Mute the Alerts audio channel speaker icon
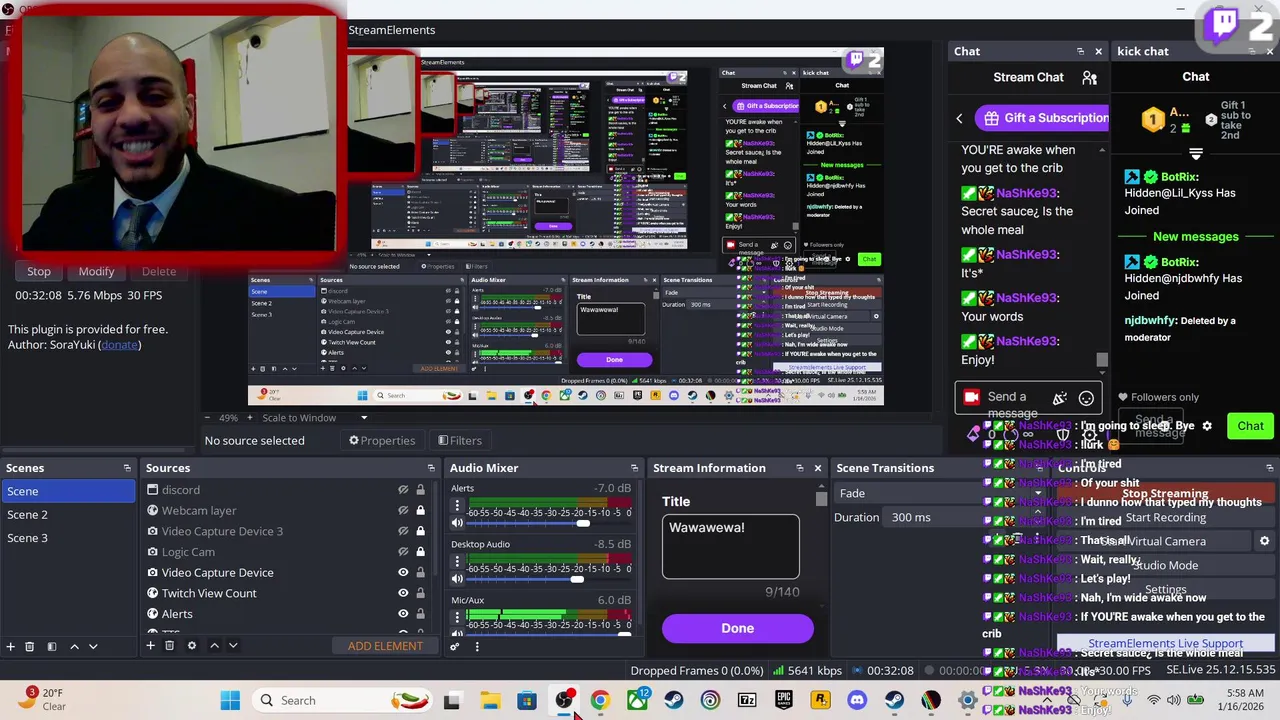 click(x=457, y=523)
